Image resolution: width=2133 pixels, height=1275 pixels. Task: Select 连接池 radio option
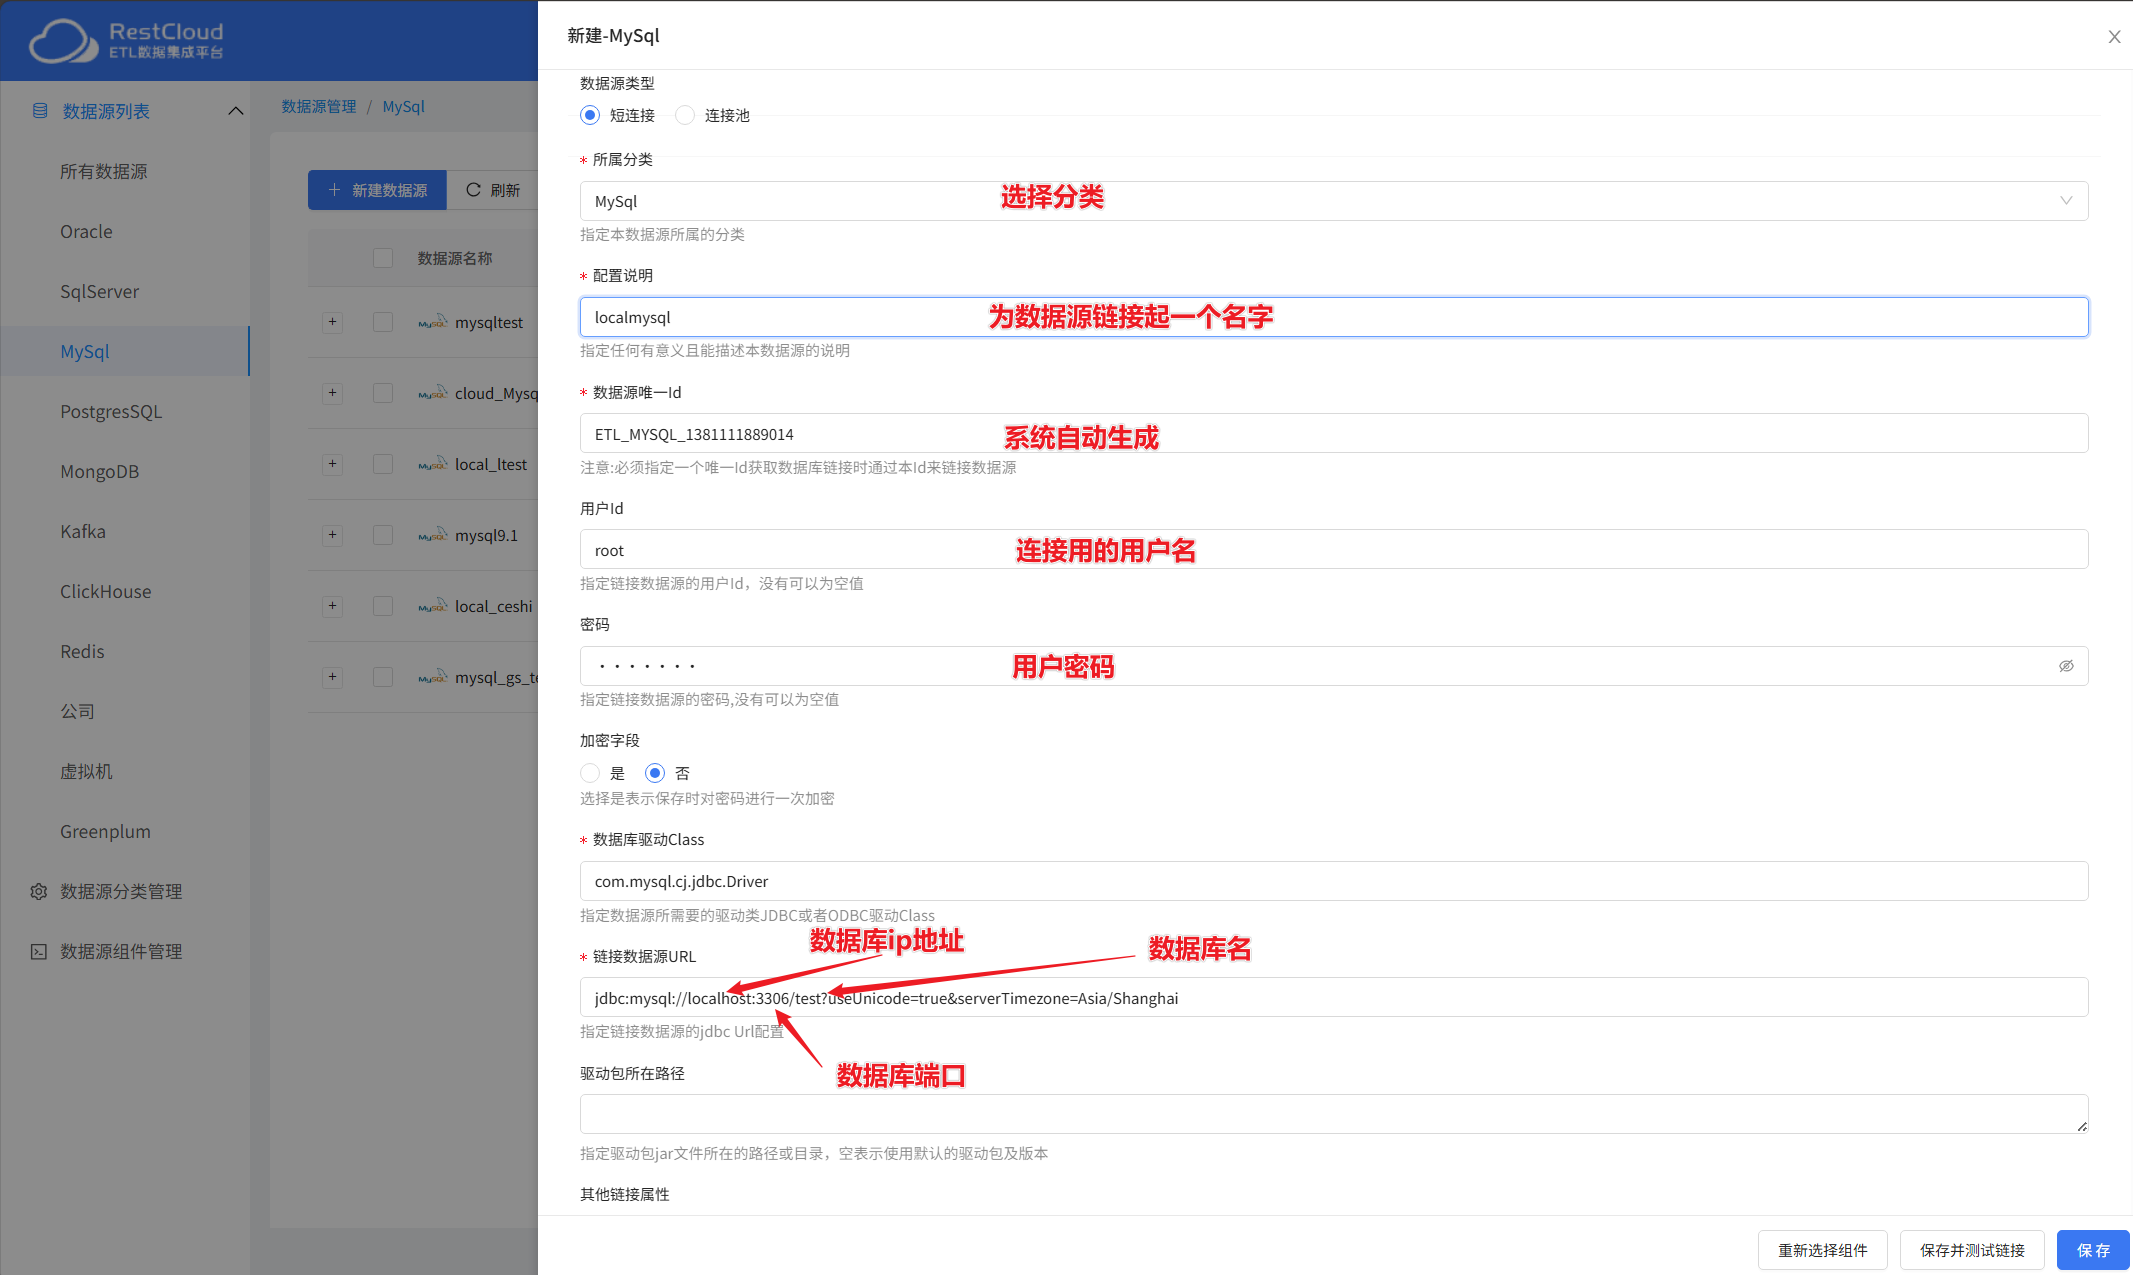[x=685, y=115]
